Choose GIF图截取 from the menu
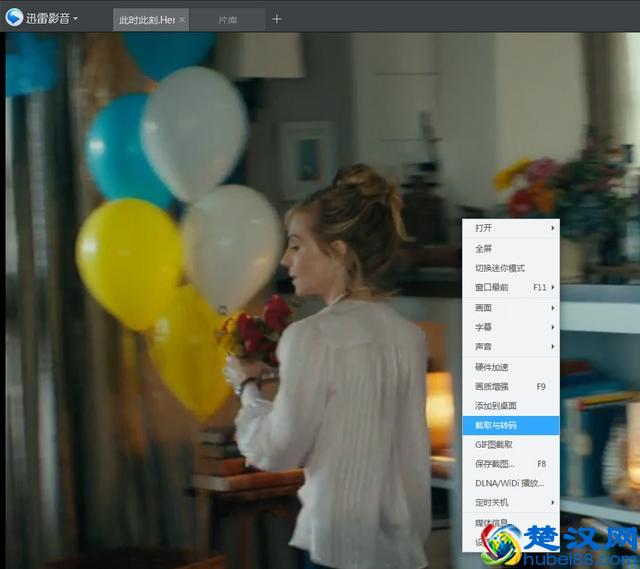 tap(510, 444)
